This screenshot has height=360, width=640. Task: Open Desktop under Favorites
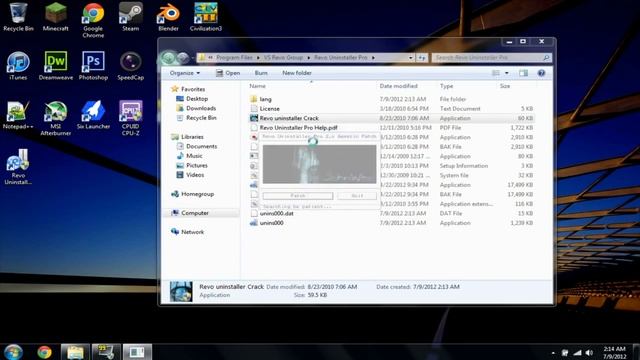[x=197, y=99]
